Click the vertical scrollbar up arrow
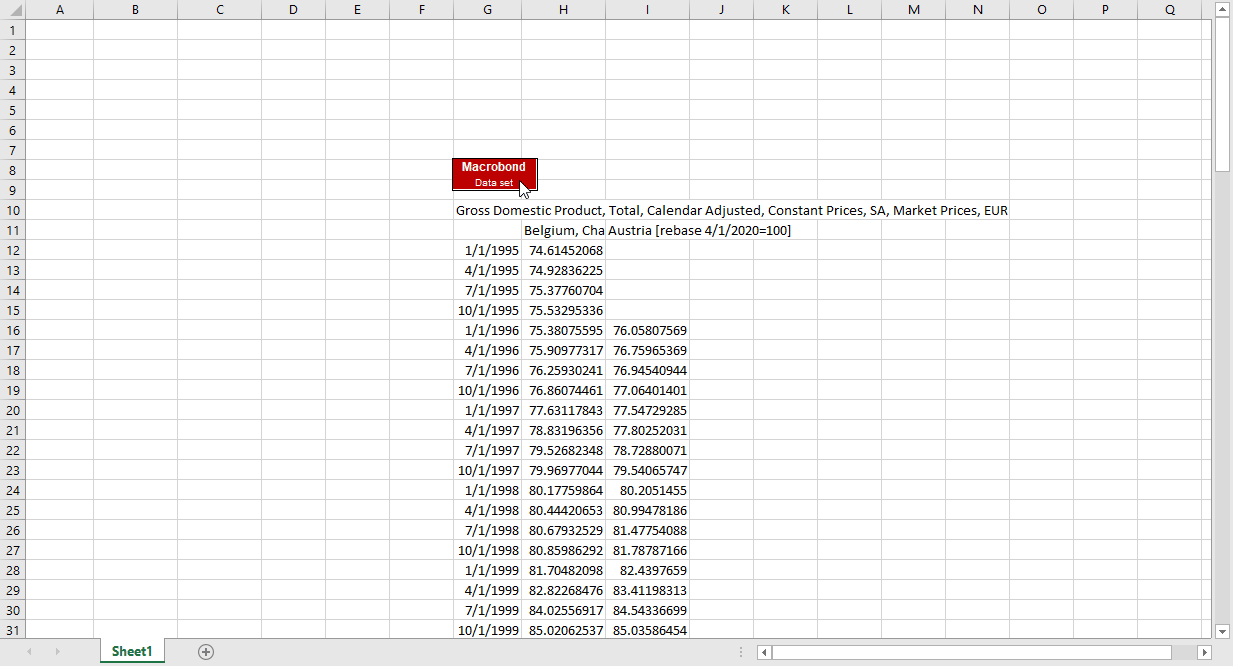Image resolution: width=1233 pixels, height=666 pixels. [x=1222, y=9]
